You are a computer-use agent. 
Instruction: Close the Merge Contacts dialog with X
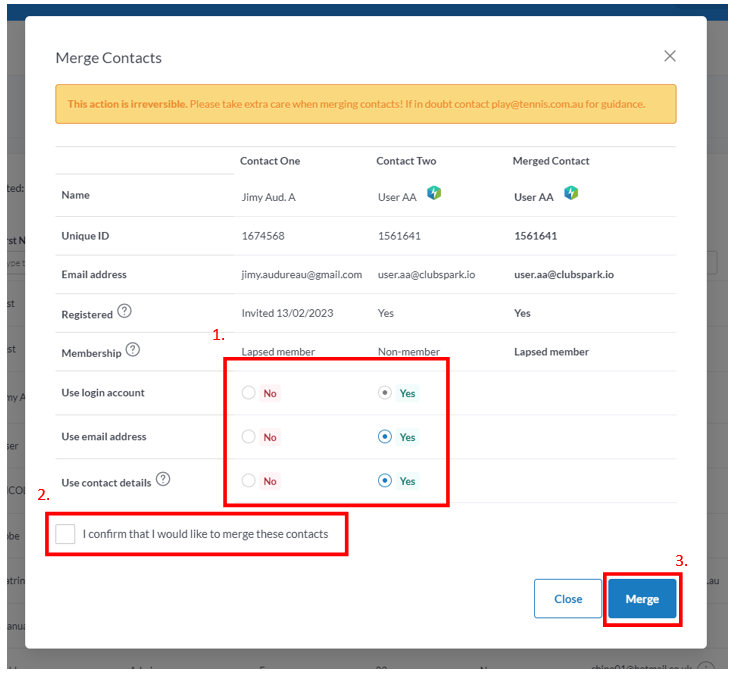click(x=670, y=56)
